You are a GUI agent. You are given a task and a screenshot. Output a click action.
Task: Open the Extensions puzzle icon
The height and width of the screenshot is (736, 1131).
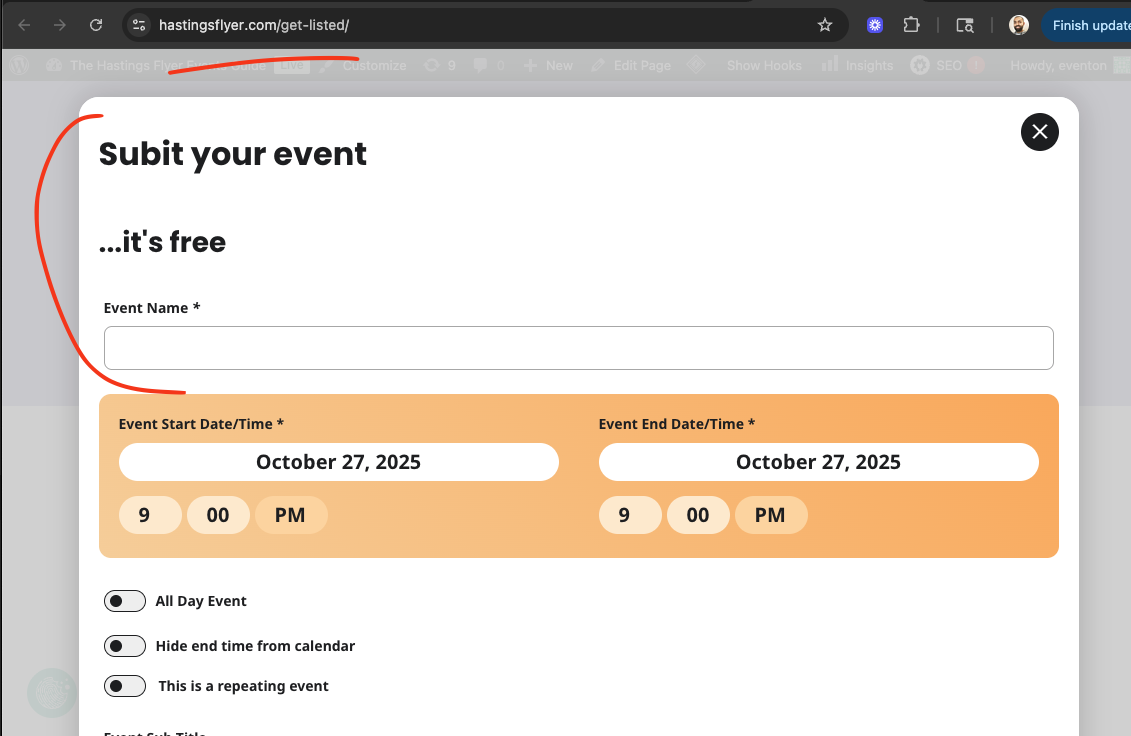(x=911, y=25)
